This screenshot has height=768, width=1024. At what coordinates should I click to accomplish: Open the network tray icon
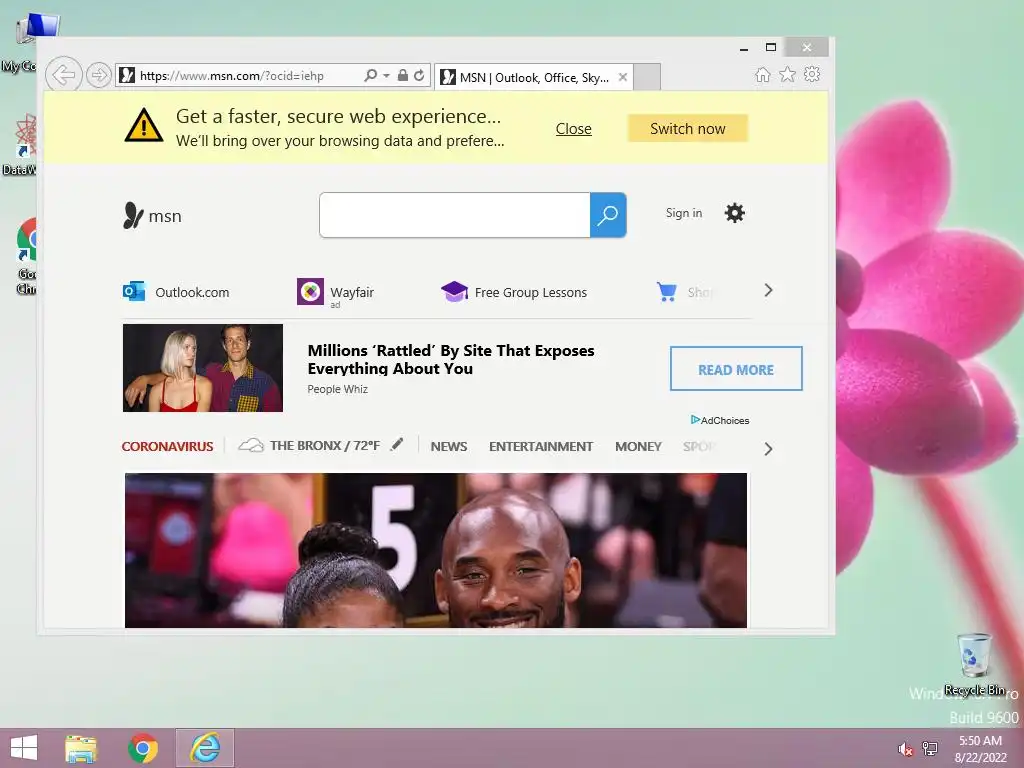tap(930, 749)
